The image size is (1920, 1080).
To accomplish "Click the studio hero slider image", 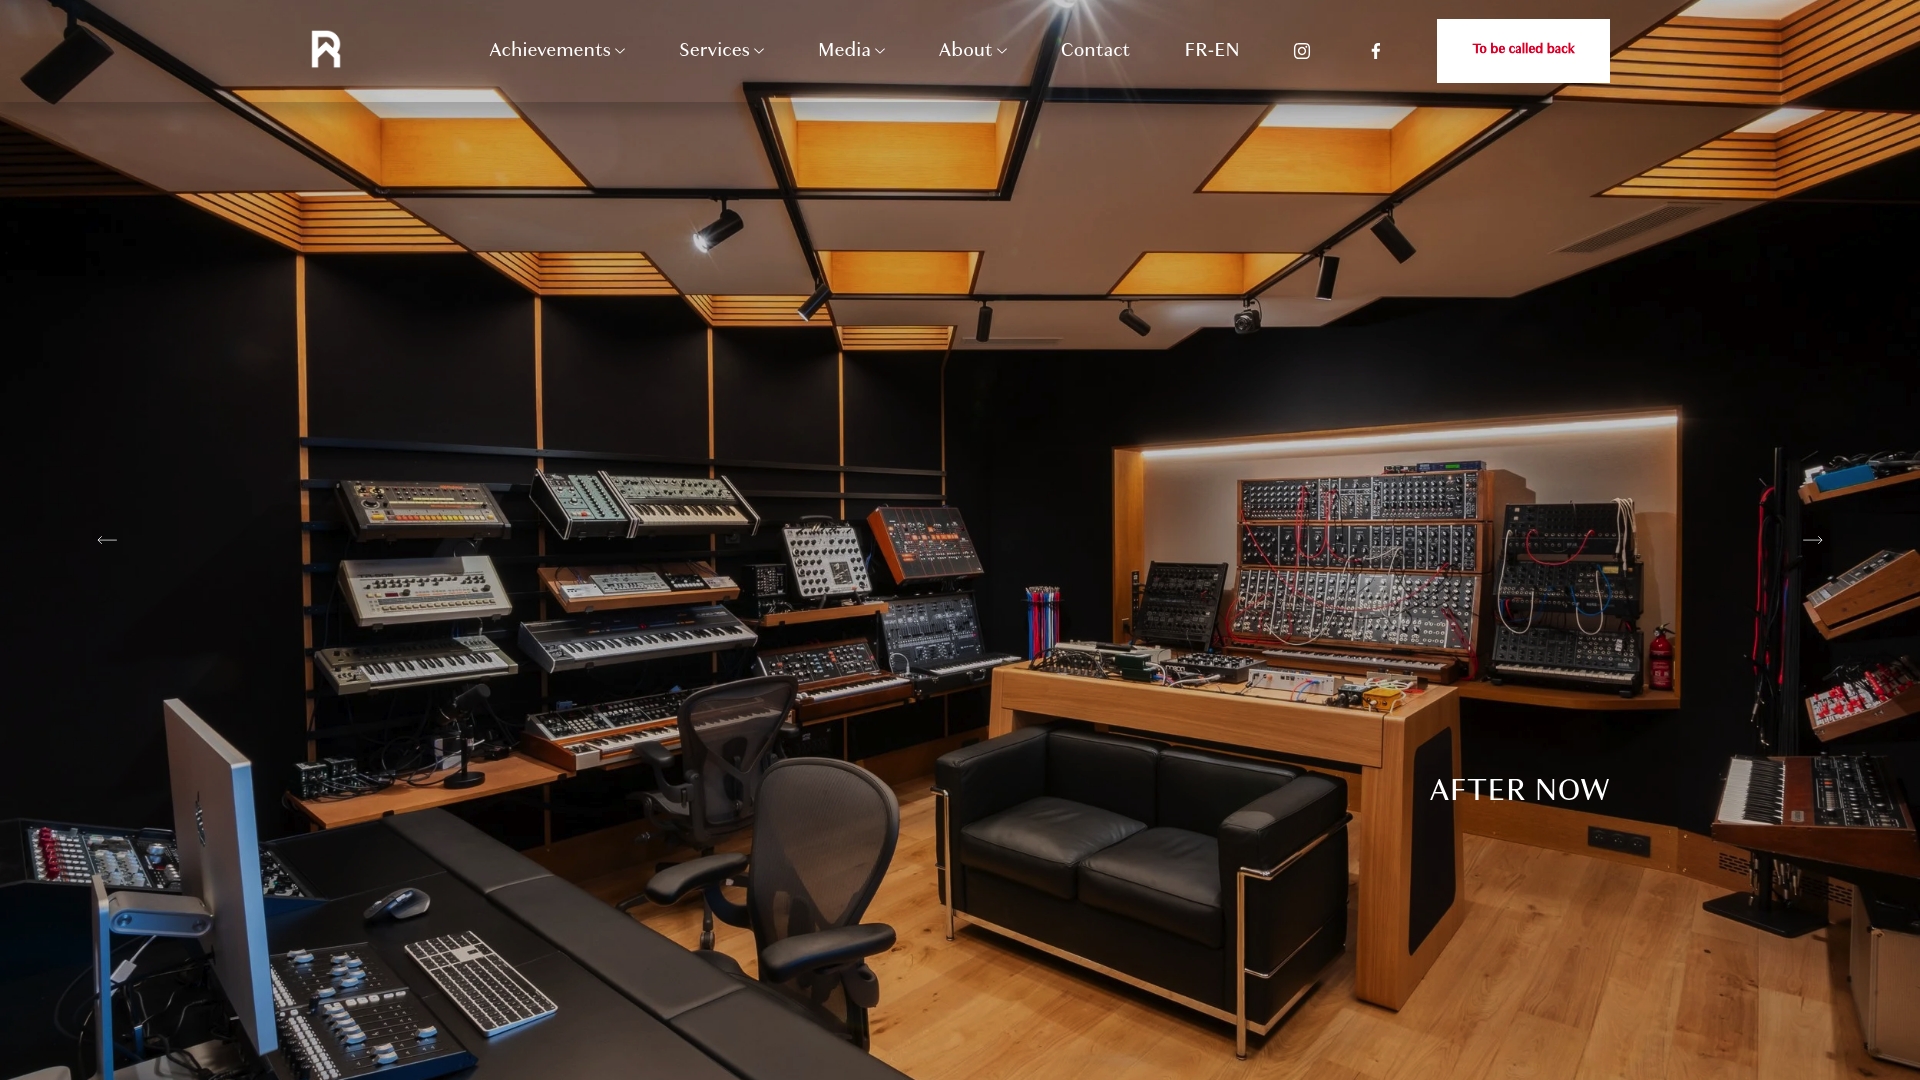I will point(960,540).
